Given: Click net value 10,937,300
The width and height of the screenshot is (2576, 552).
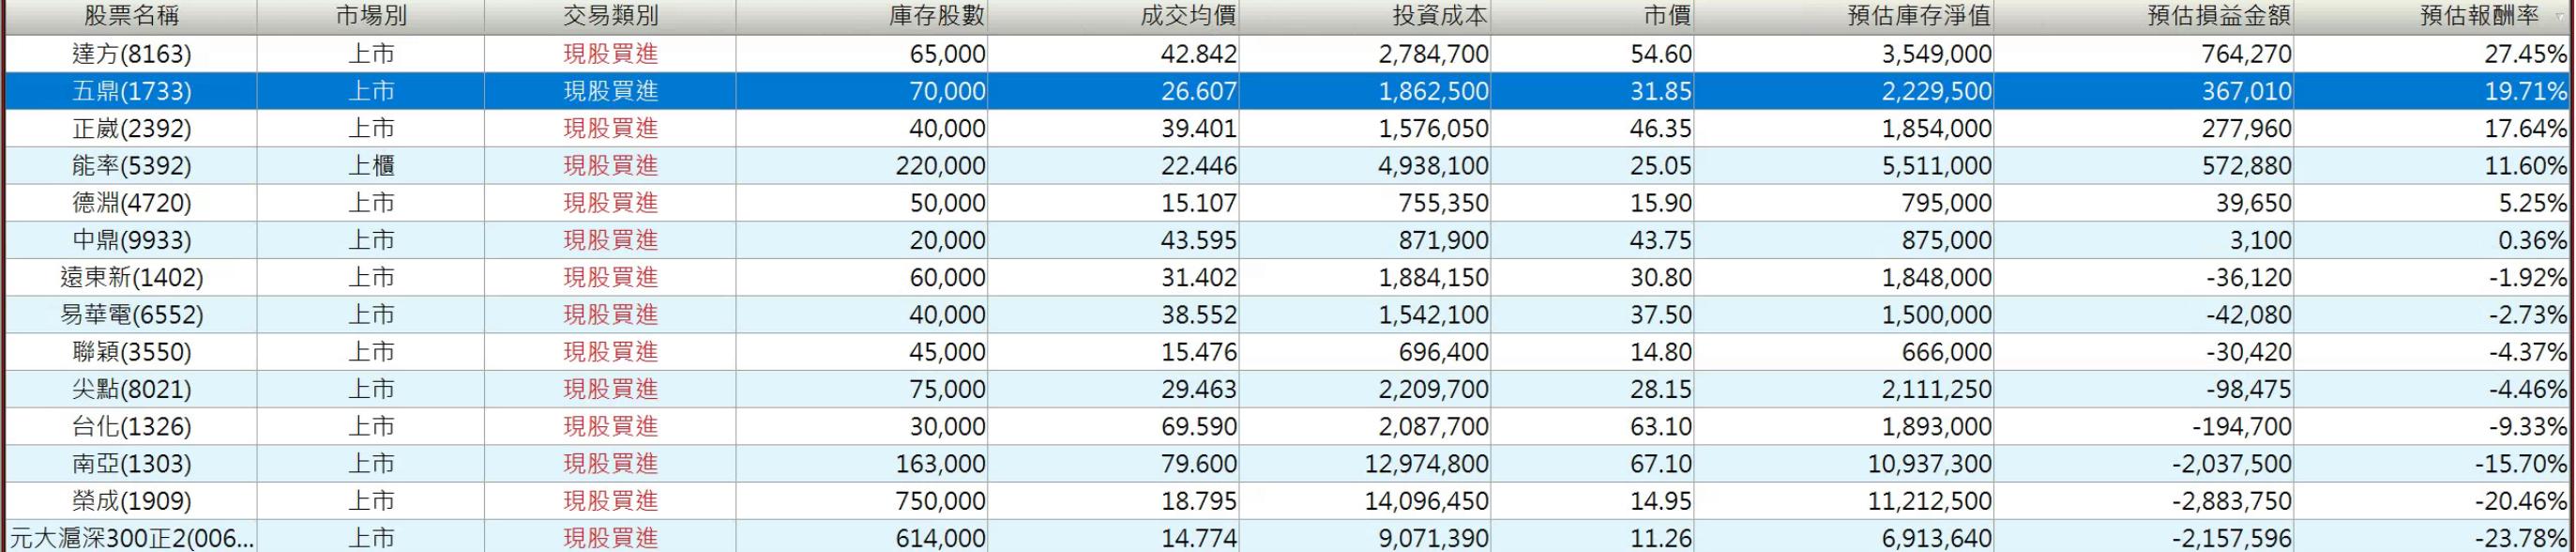Looking at the screenshot, I should (x=1930, y=464).
